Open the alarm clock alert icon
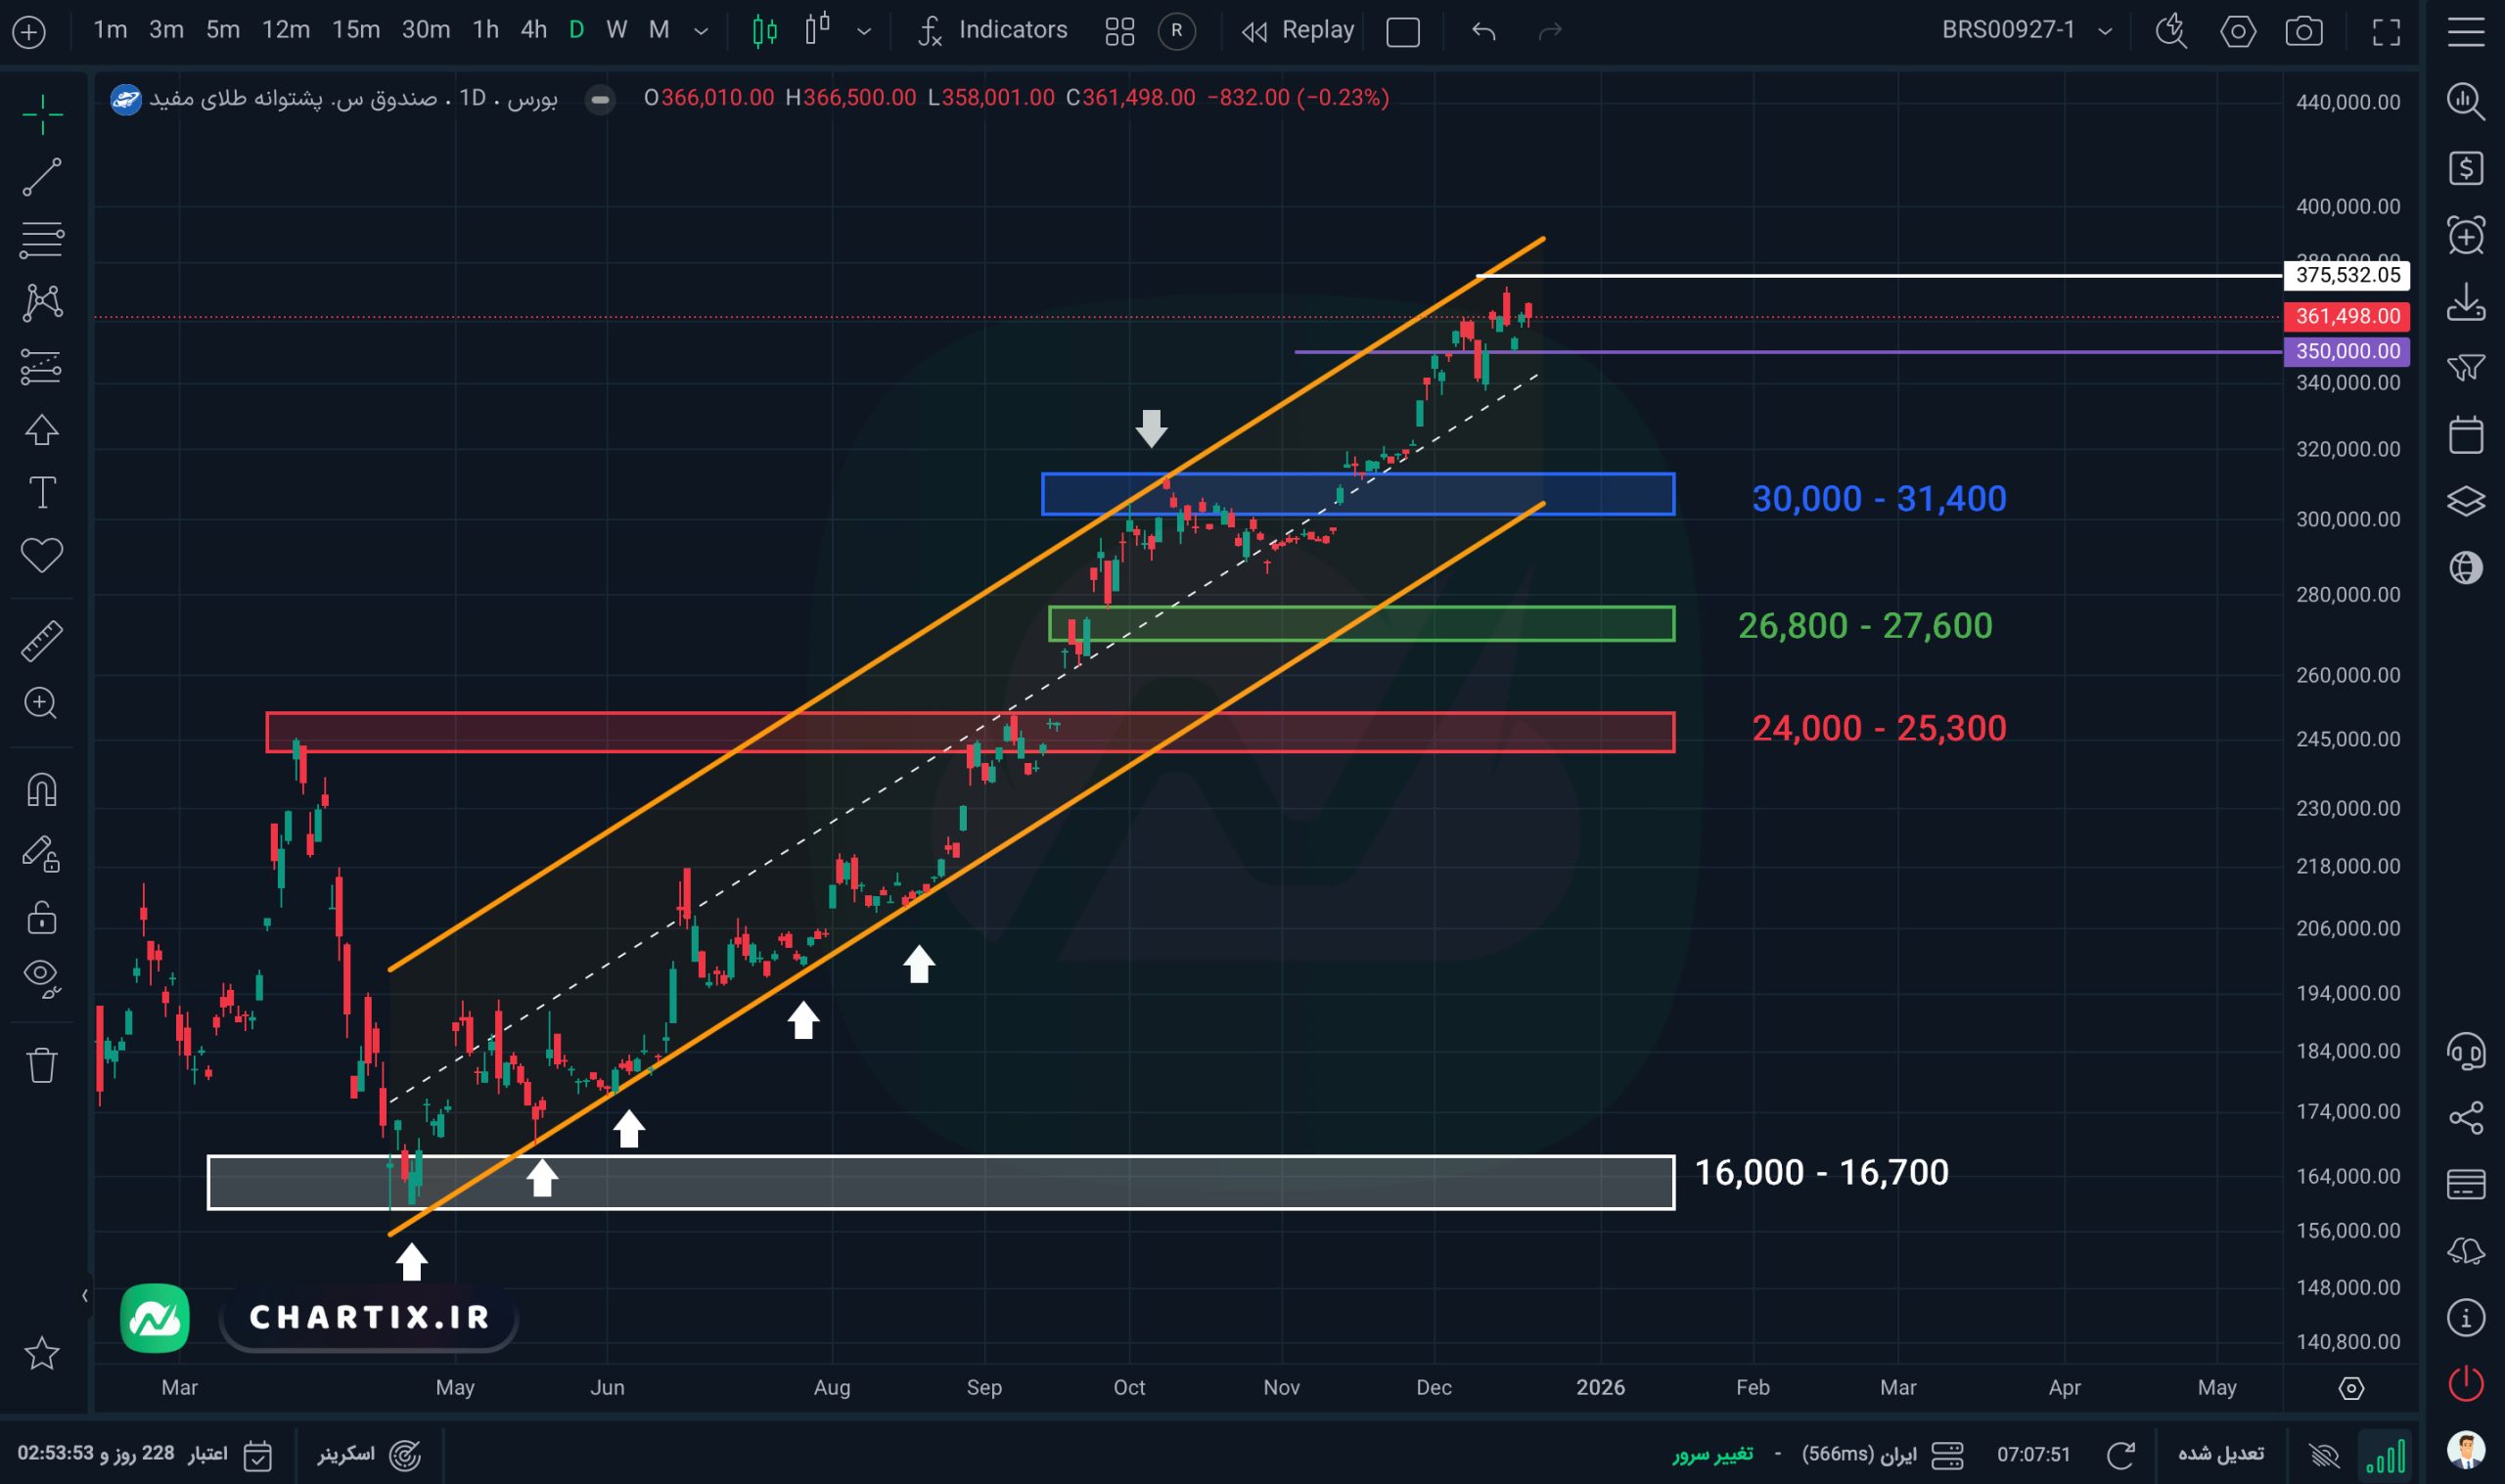 pyautogui.click(x=2465, y=236)
